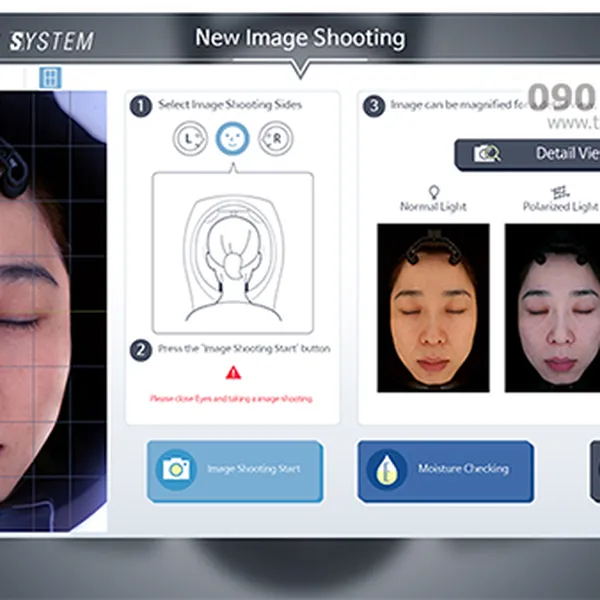Toggle the grid overlay icon

50,77
